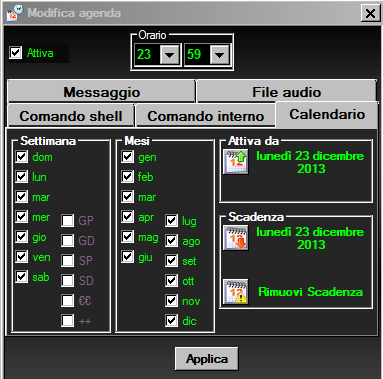This screenshot has width=383, height=379.
Task: Click the app icon in the title bar
Action: pos(15,13)
